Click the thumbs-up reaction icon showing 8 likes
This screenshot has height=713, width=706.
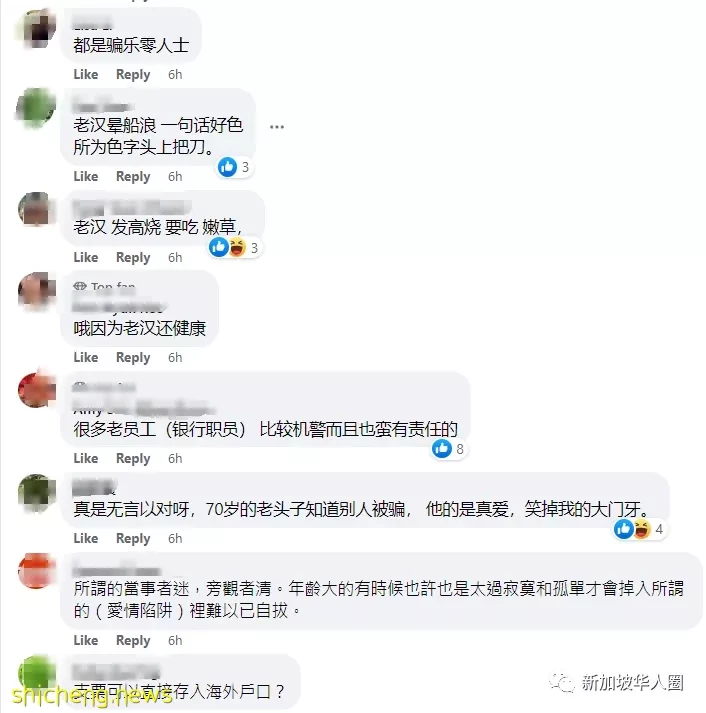(441, 449)
